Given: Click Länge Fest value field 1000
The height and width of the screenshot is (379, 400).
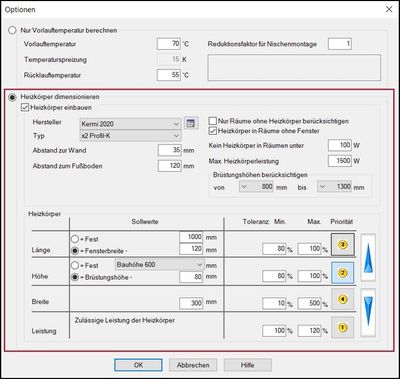Looking at the screenshot, I should (191, 237).
